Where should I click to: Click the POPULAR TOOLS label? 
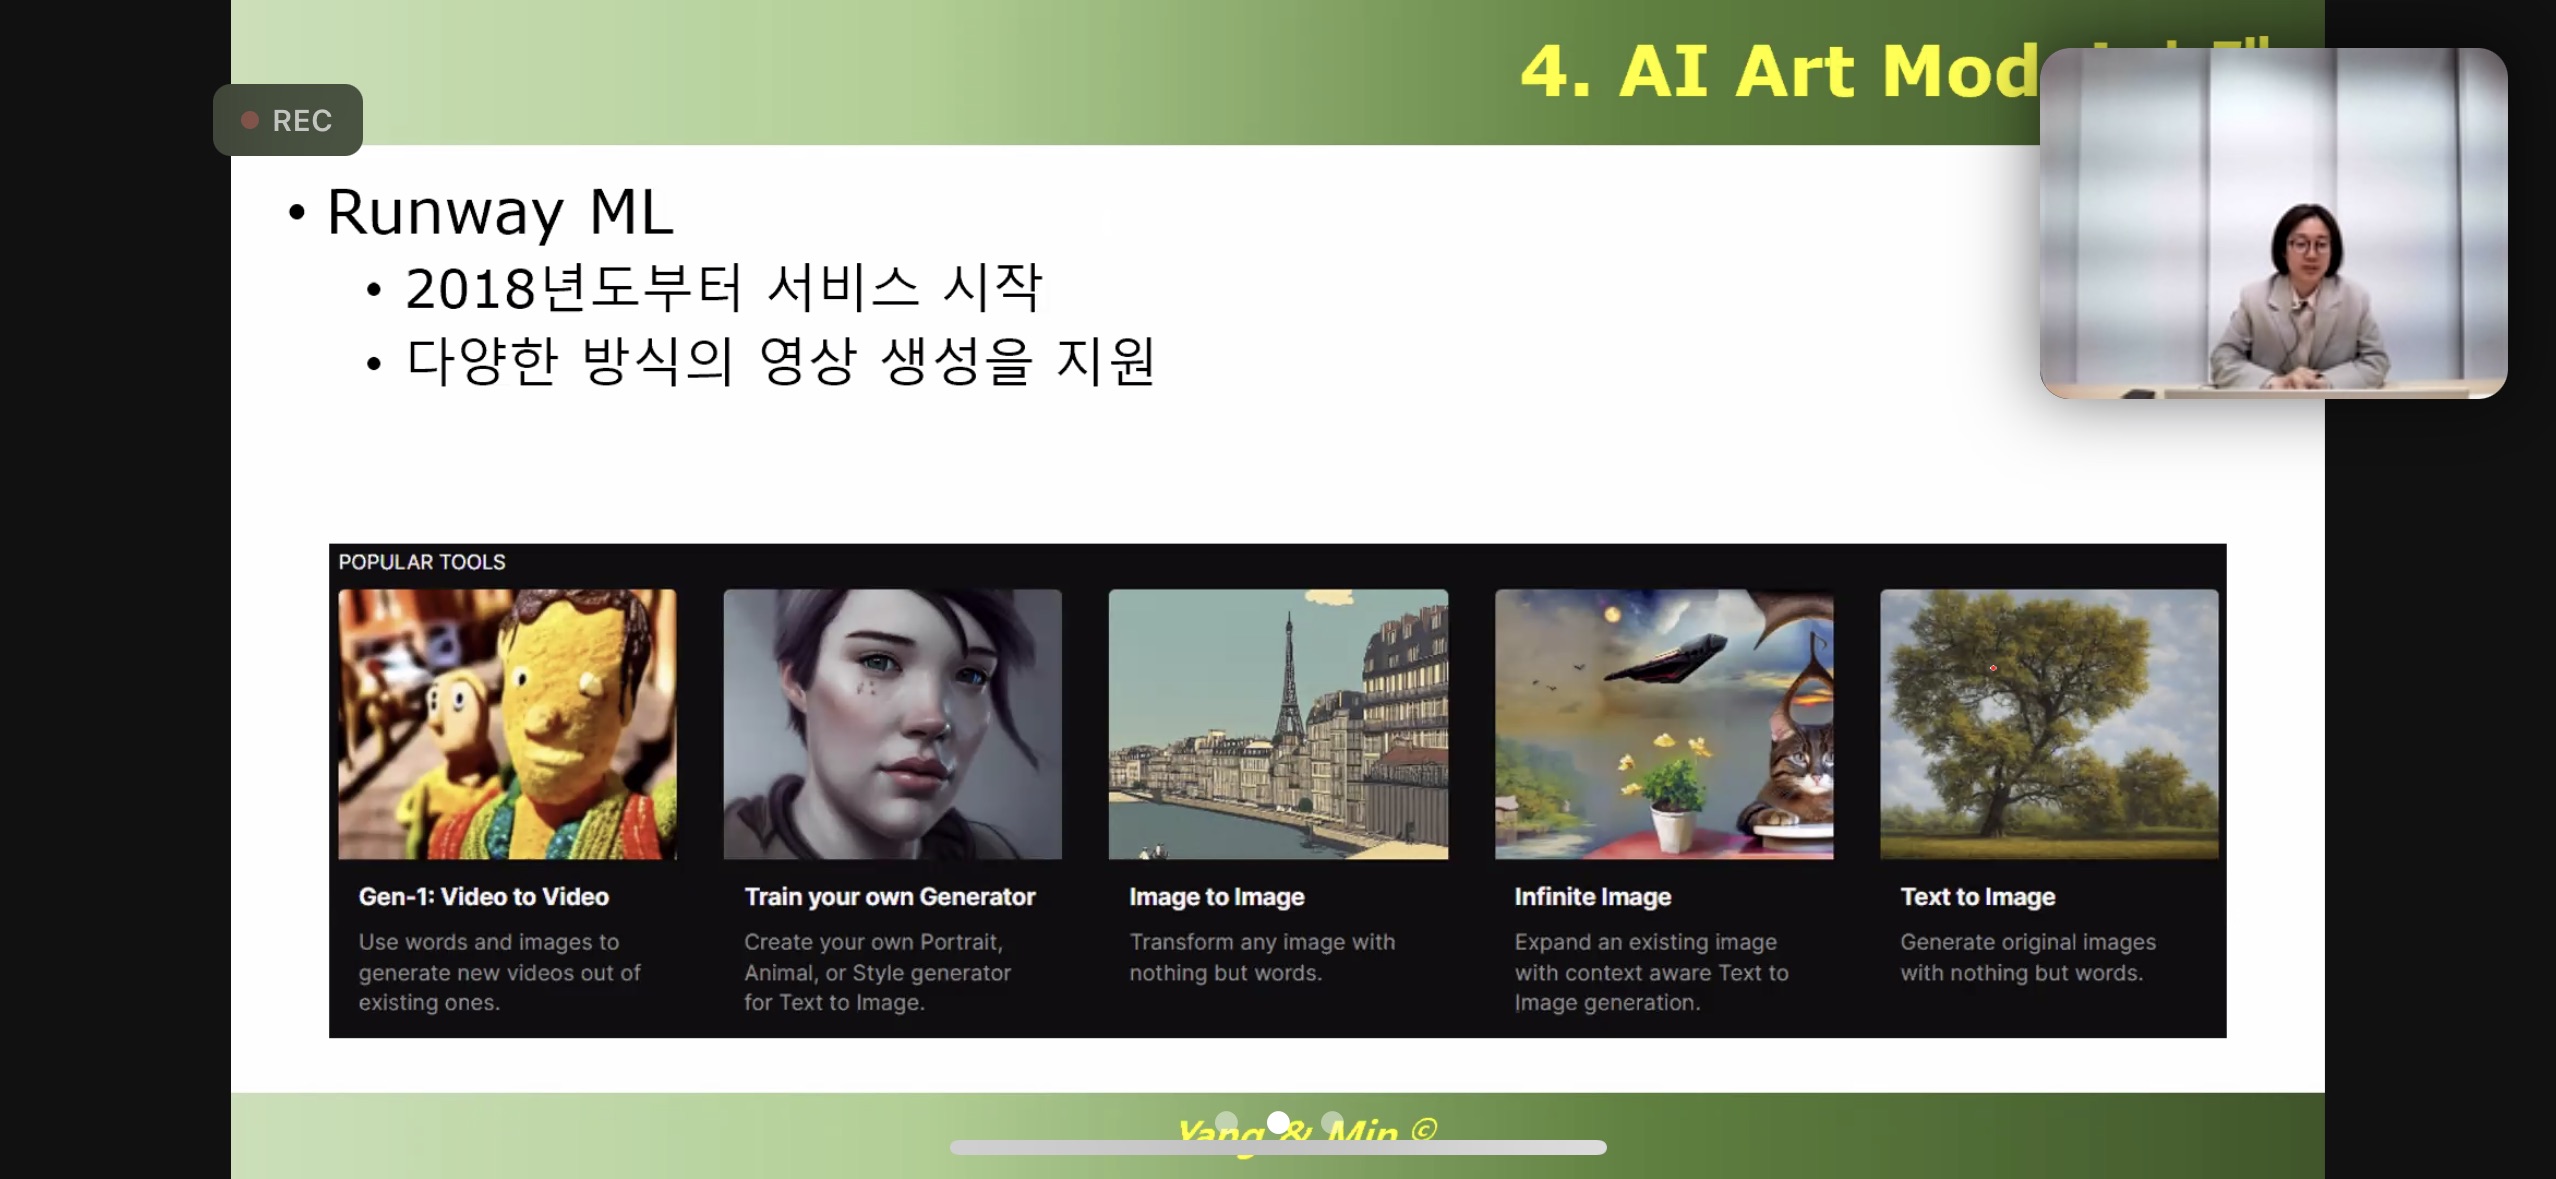[421, 562]
